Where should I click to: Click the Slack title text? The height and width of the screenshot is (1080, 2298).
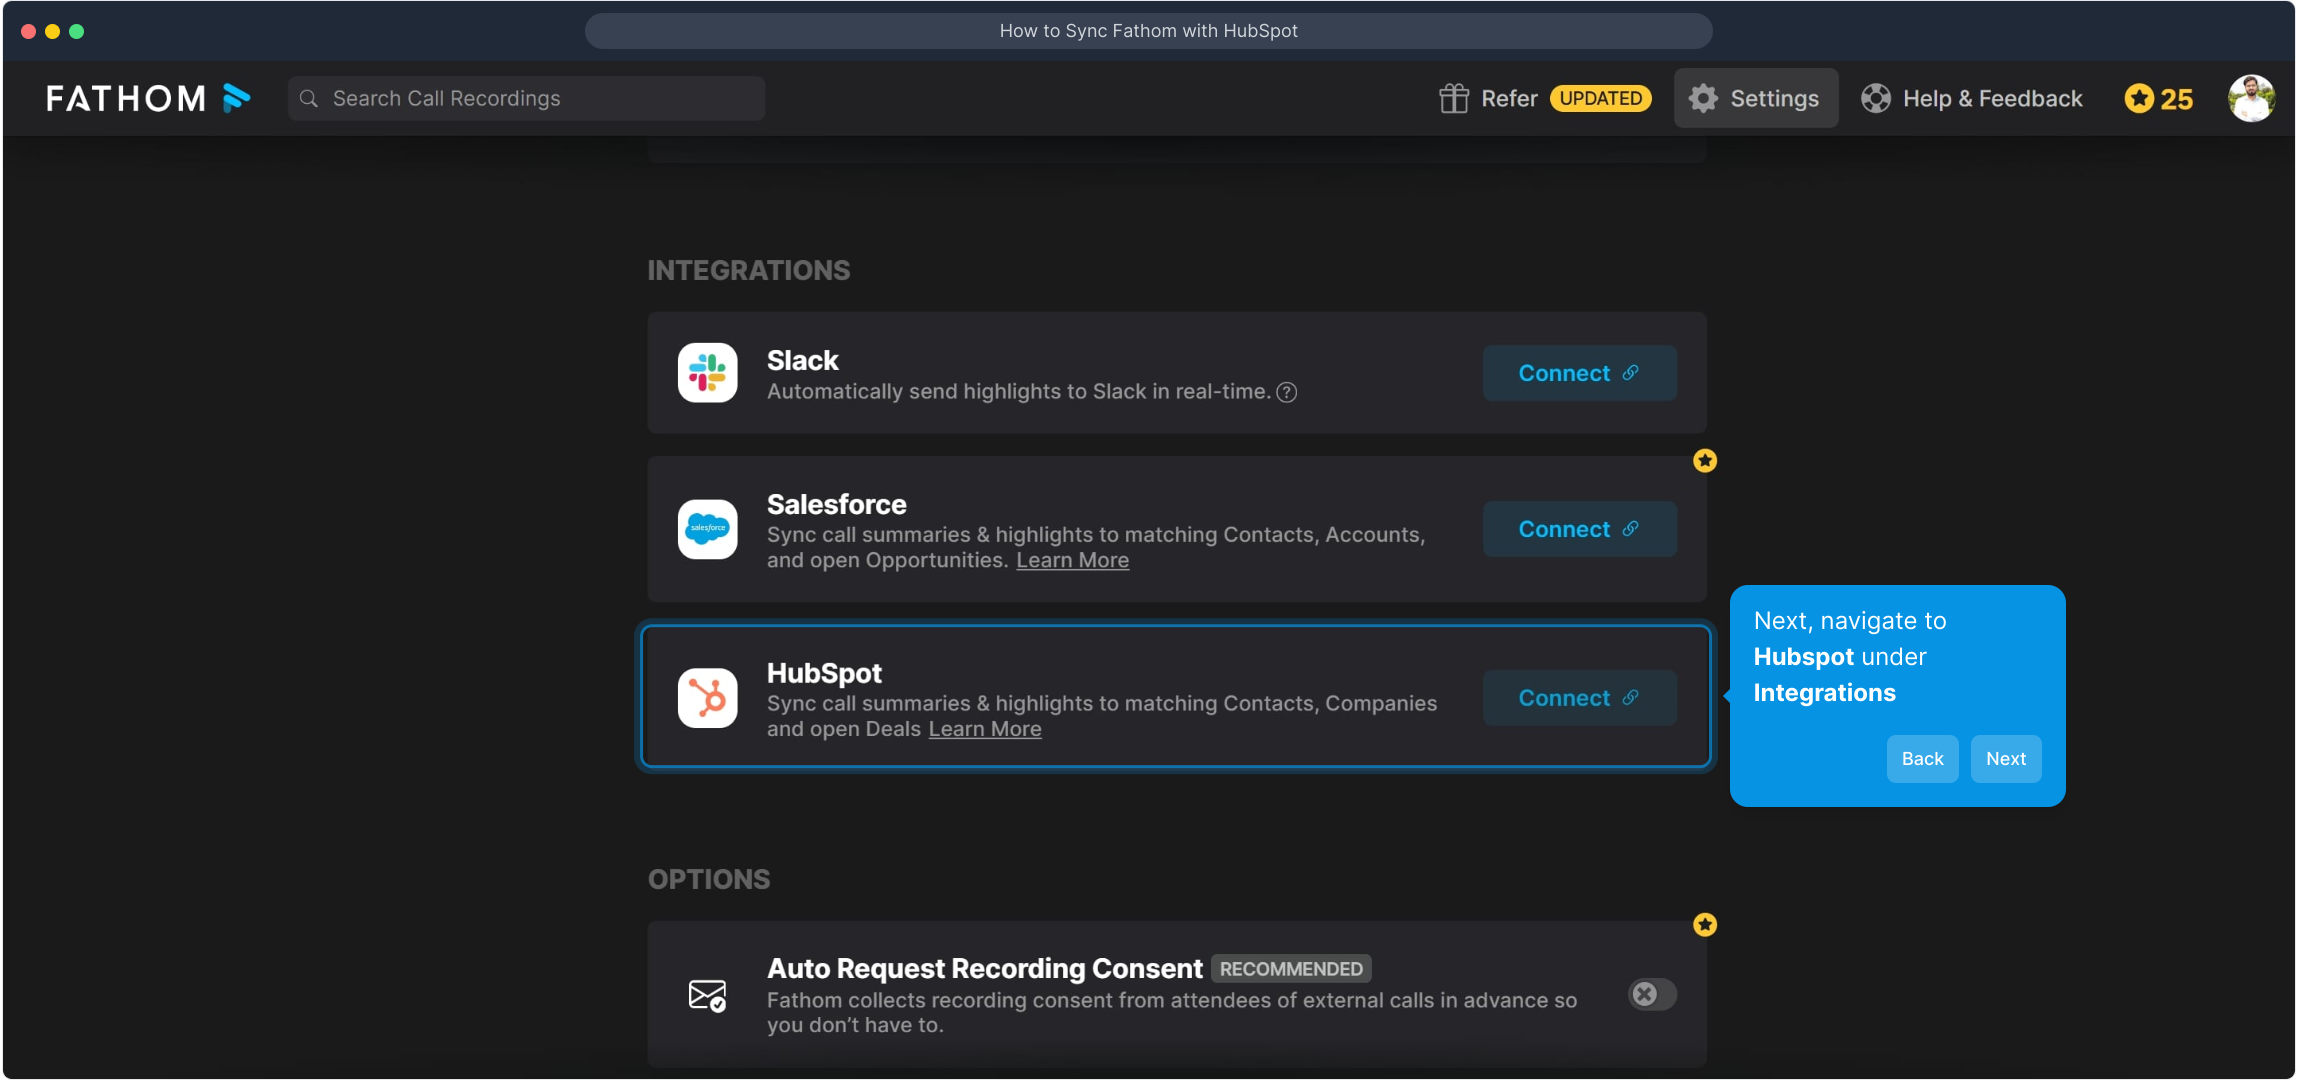[803, 361]
